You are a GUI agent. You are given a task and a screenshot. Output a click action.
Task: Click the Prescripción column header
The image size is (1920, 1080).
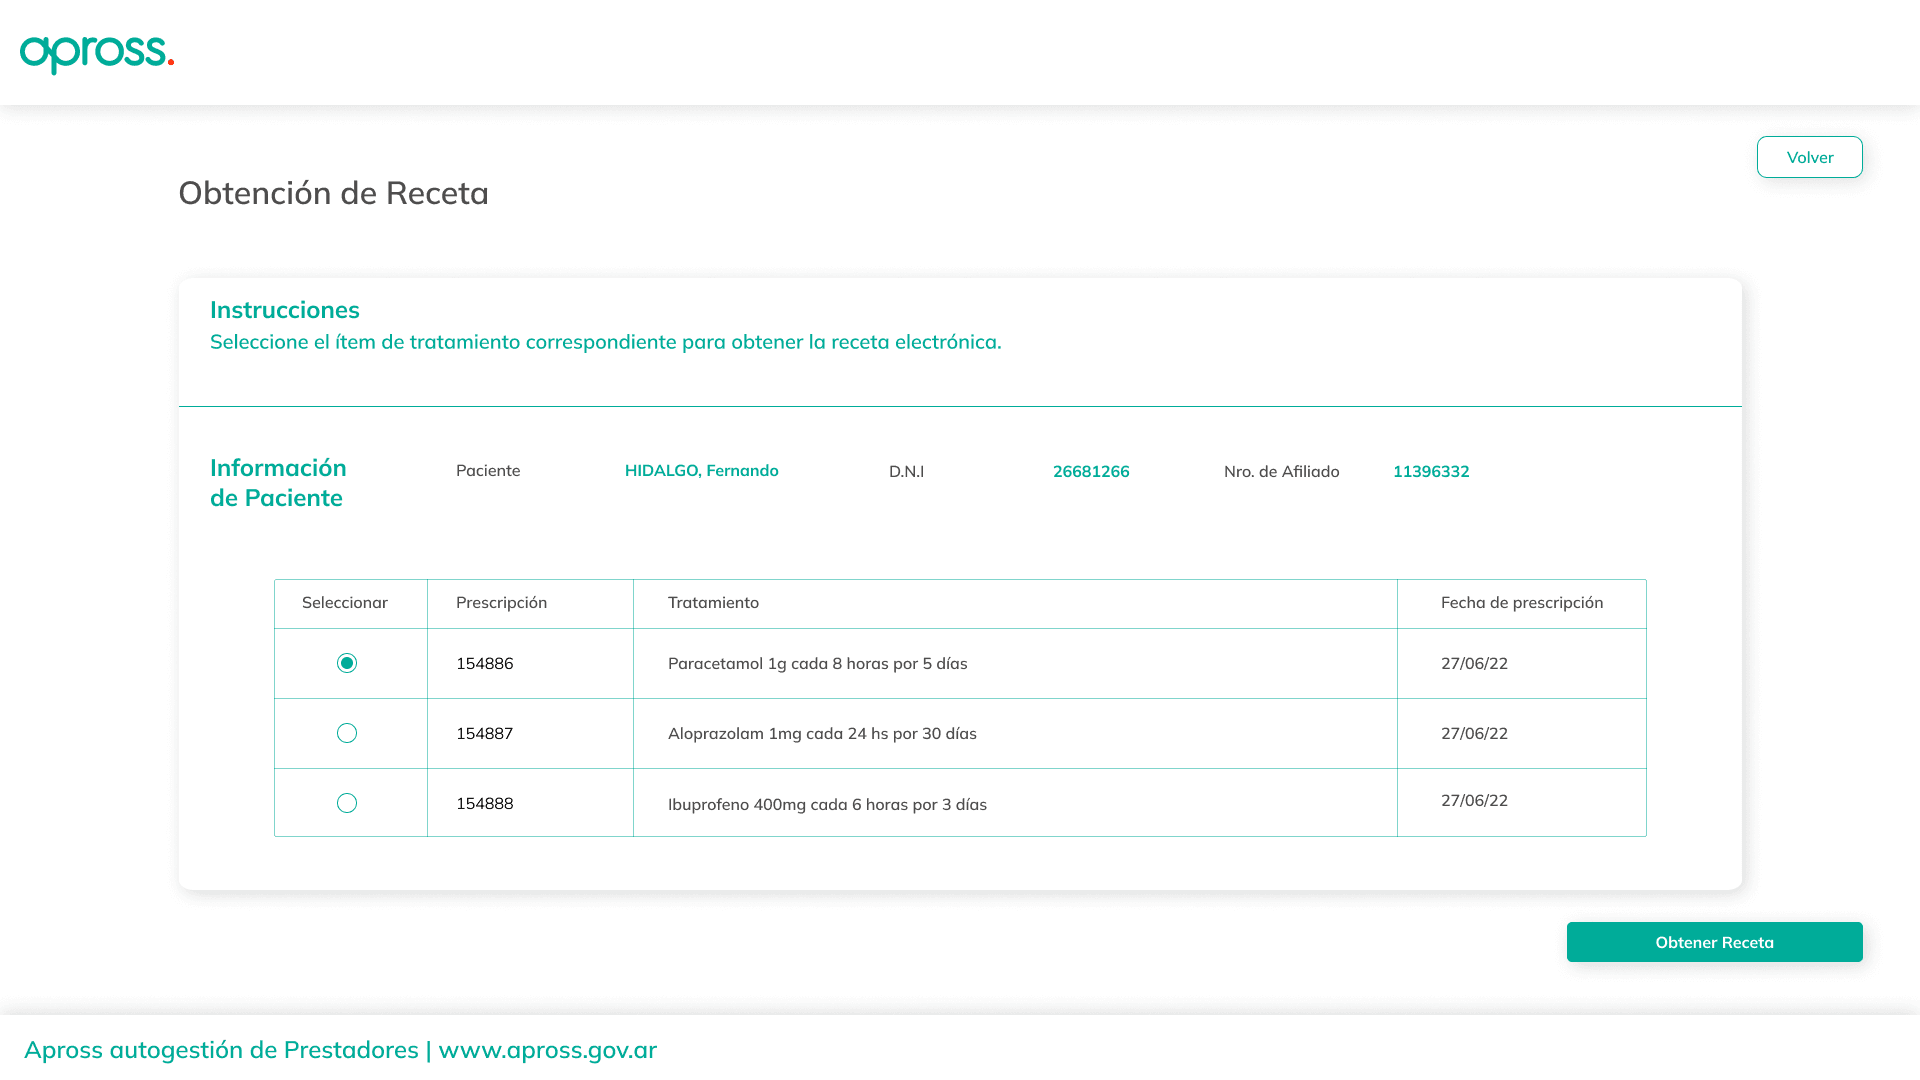click(x=501, y=602)
